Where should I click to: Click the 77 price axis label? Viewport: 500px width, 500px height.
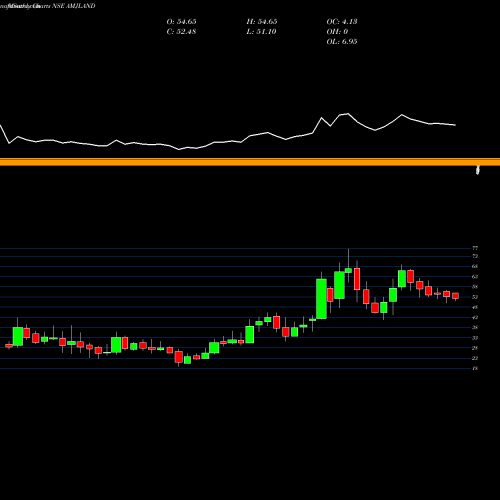475,248
